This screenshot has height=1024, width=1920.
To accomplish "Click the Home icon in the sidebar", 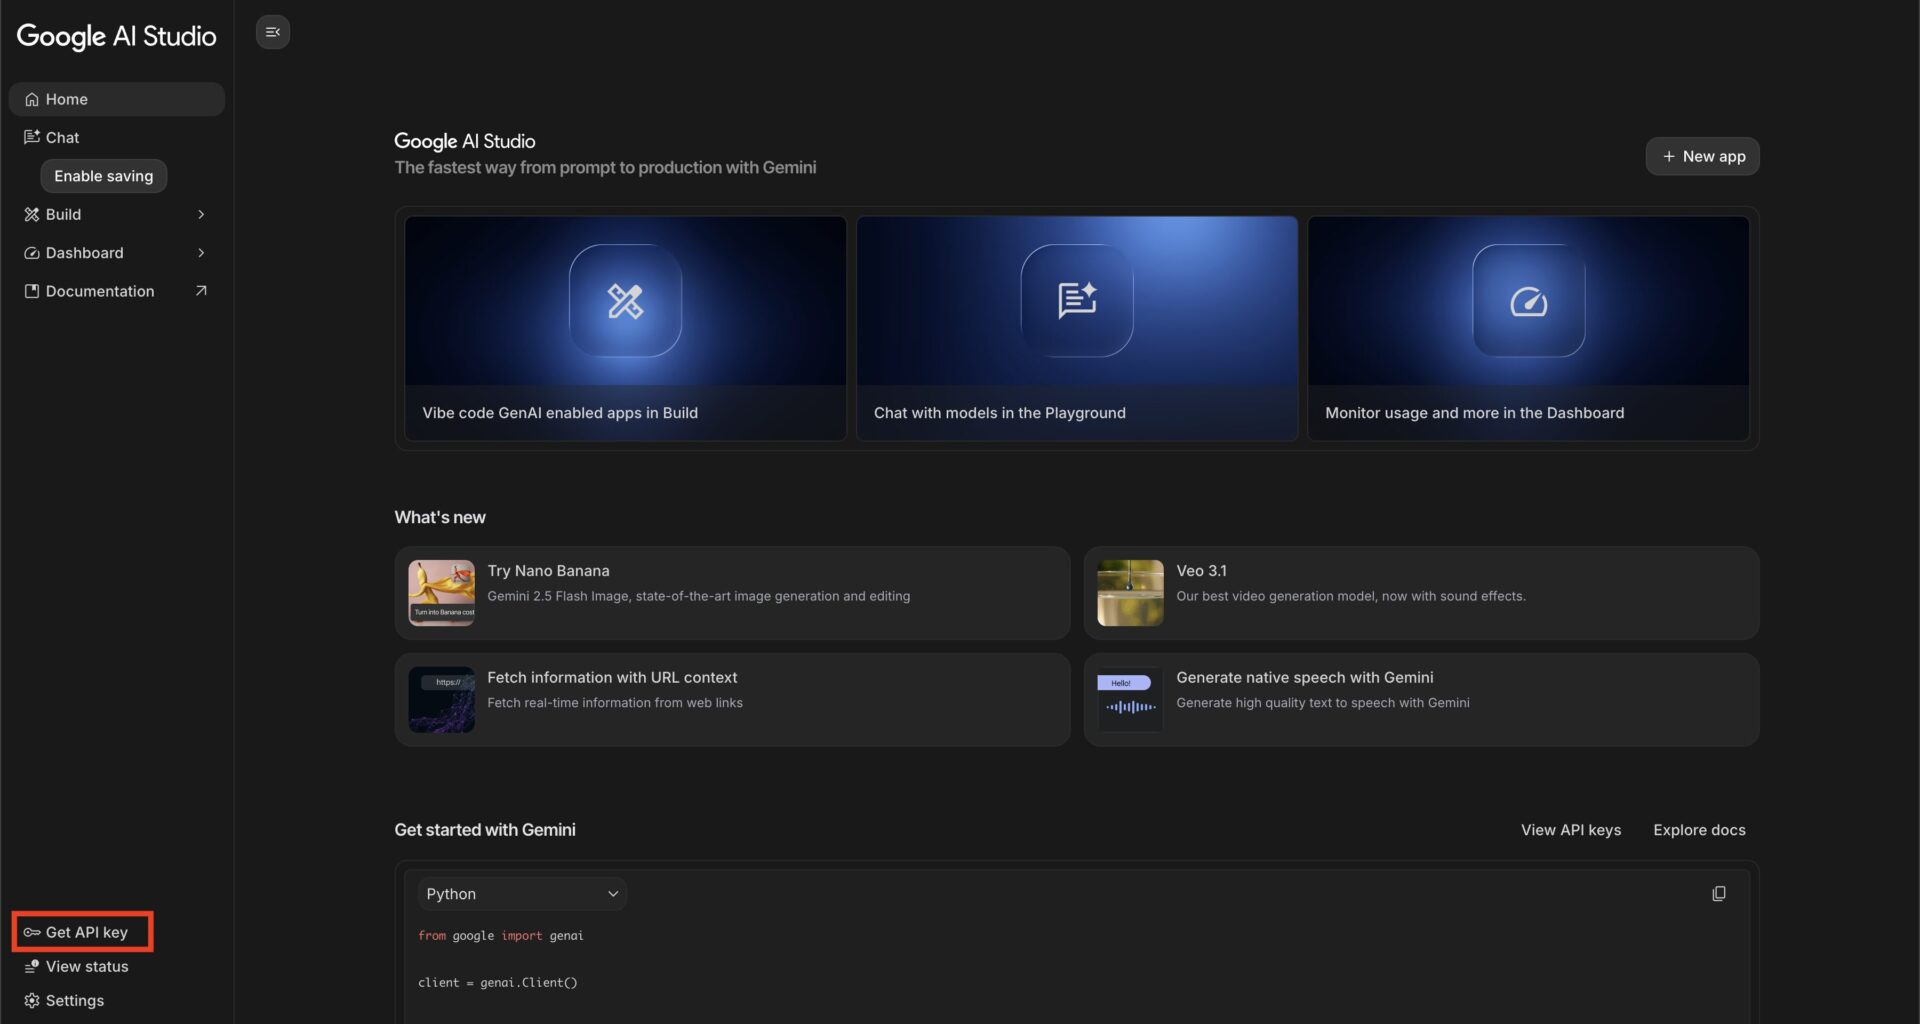I will click(x=31, y=99).
